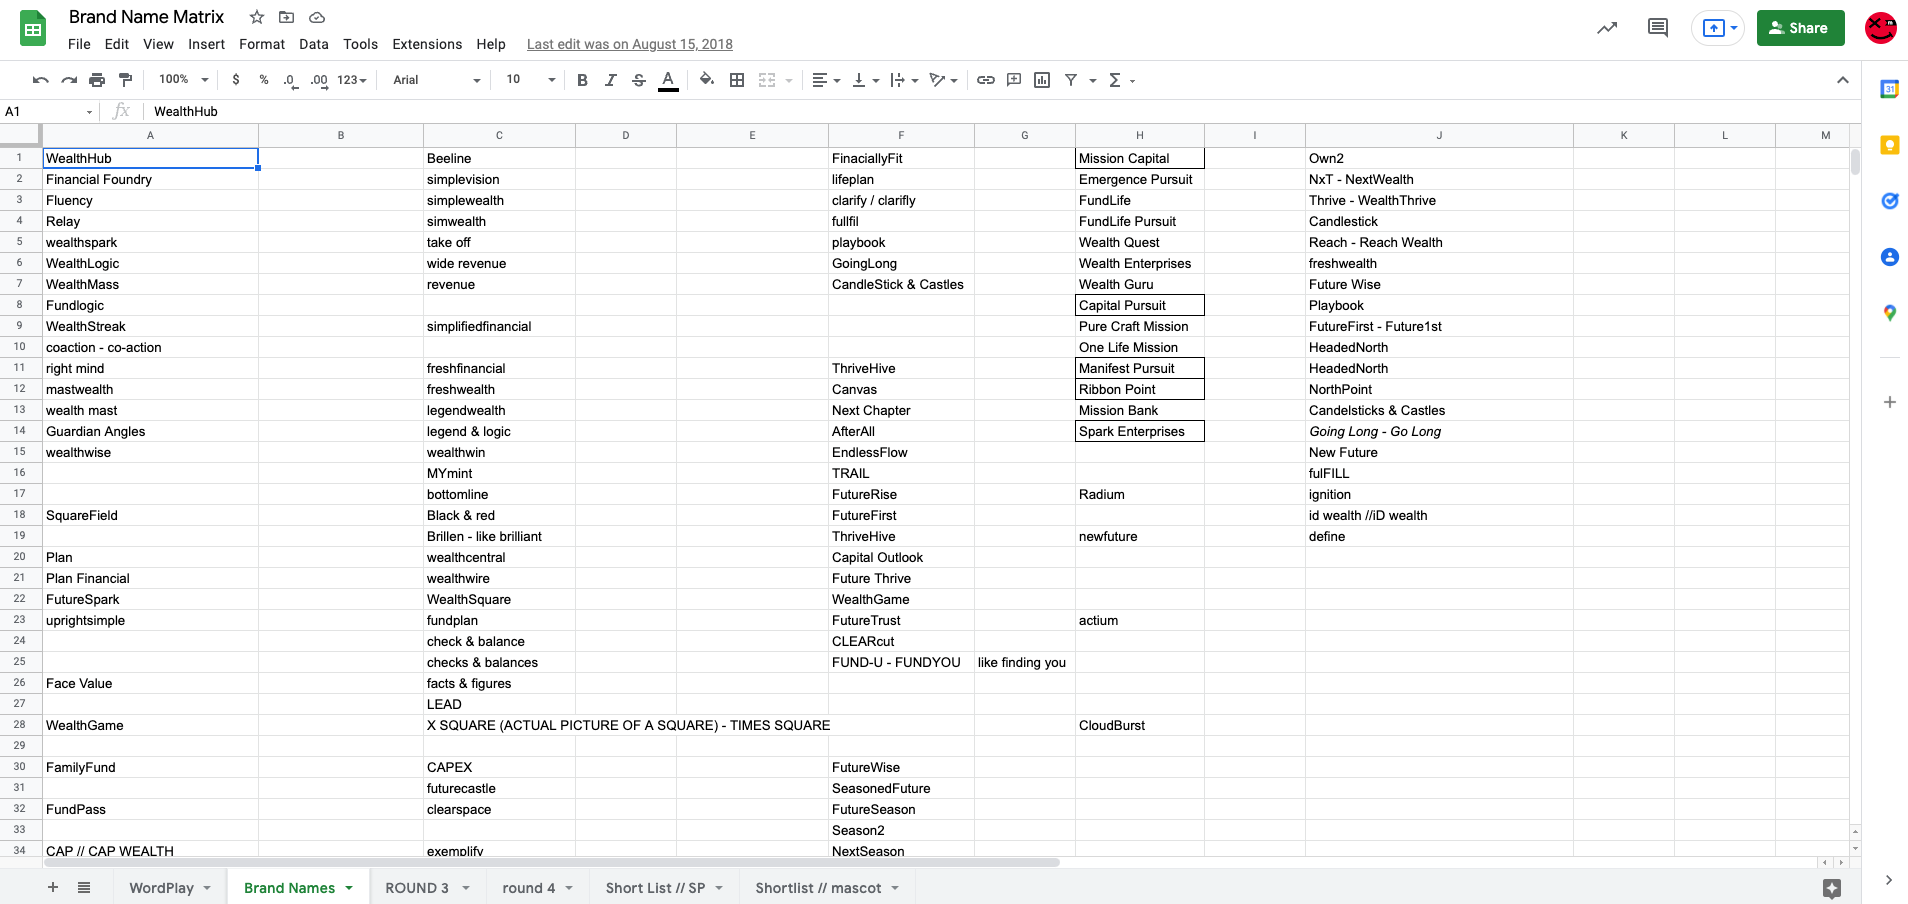Expand the font size dropdown
The width and height of the screenshot is (1908, 904).
pos(550,80)
